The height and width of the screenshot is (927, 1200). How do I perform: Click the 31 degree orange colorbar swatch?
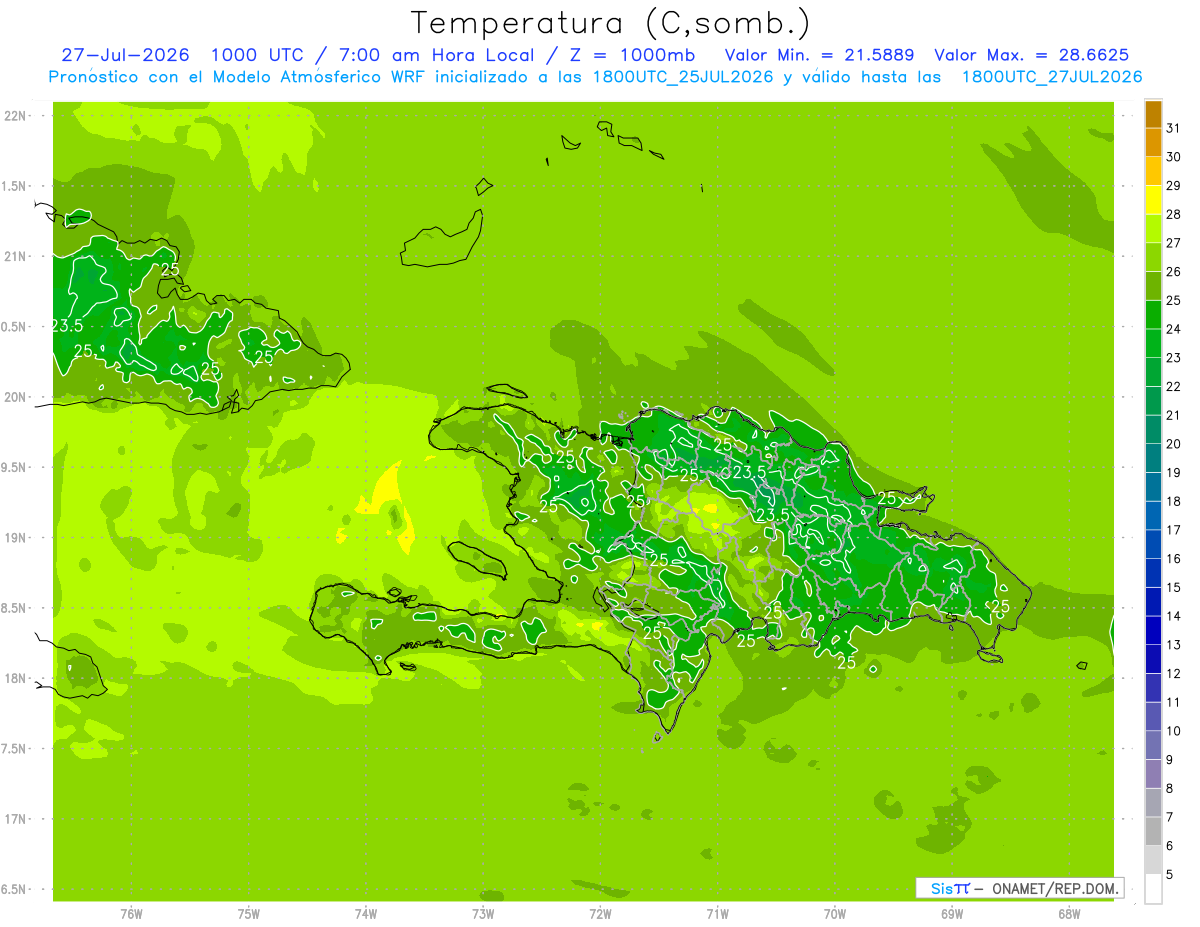tap(1153, 114)
